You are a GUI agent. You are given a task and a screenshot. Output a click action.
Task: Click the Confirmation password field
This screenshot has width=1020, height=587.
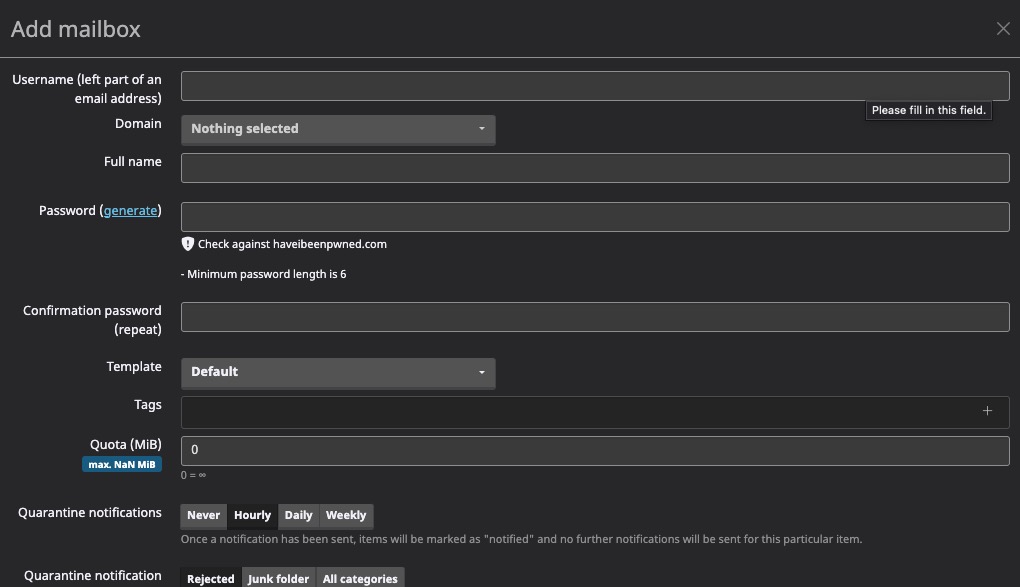point(595,316)
